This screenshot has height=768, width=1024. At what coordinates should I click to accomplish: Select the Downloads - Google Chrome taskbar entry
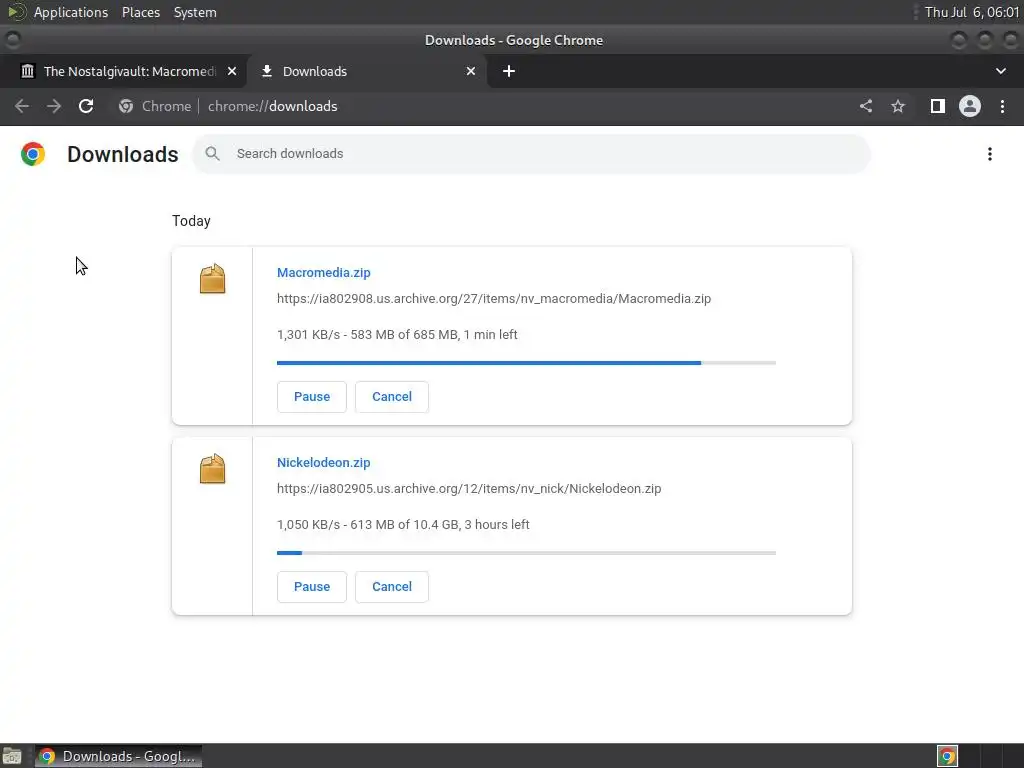[x=119, y=756]
